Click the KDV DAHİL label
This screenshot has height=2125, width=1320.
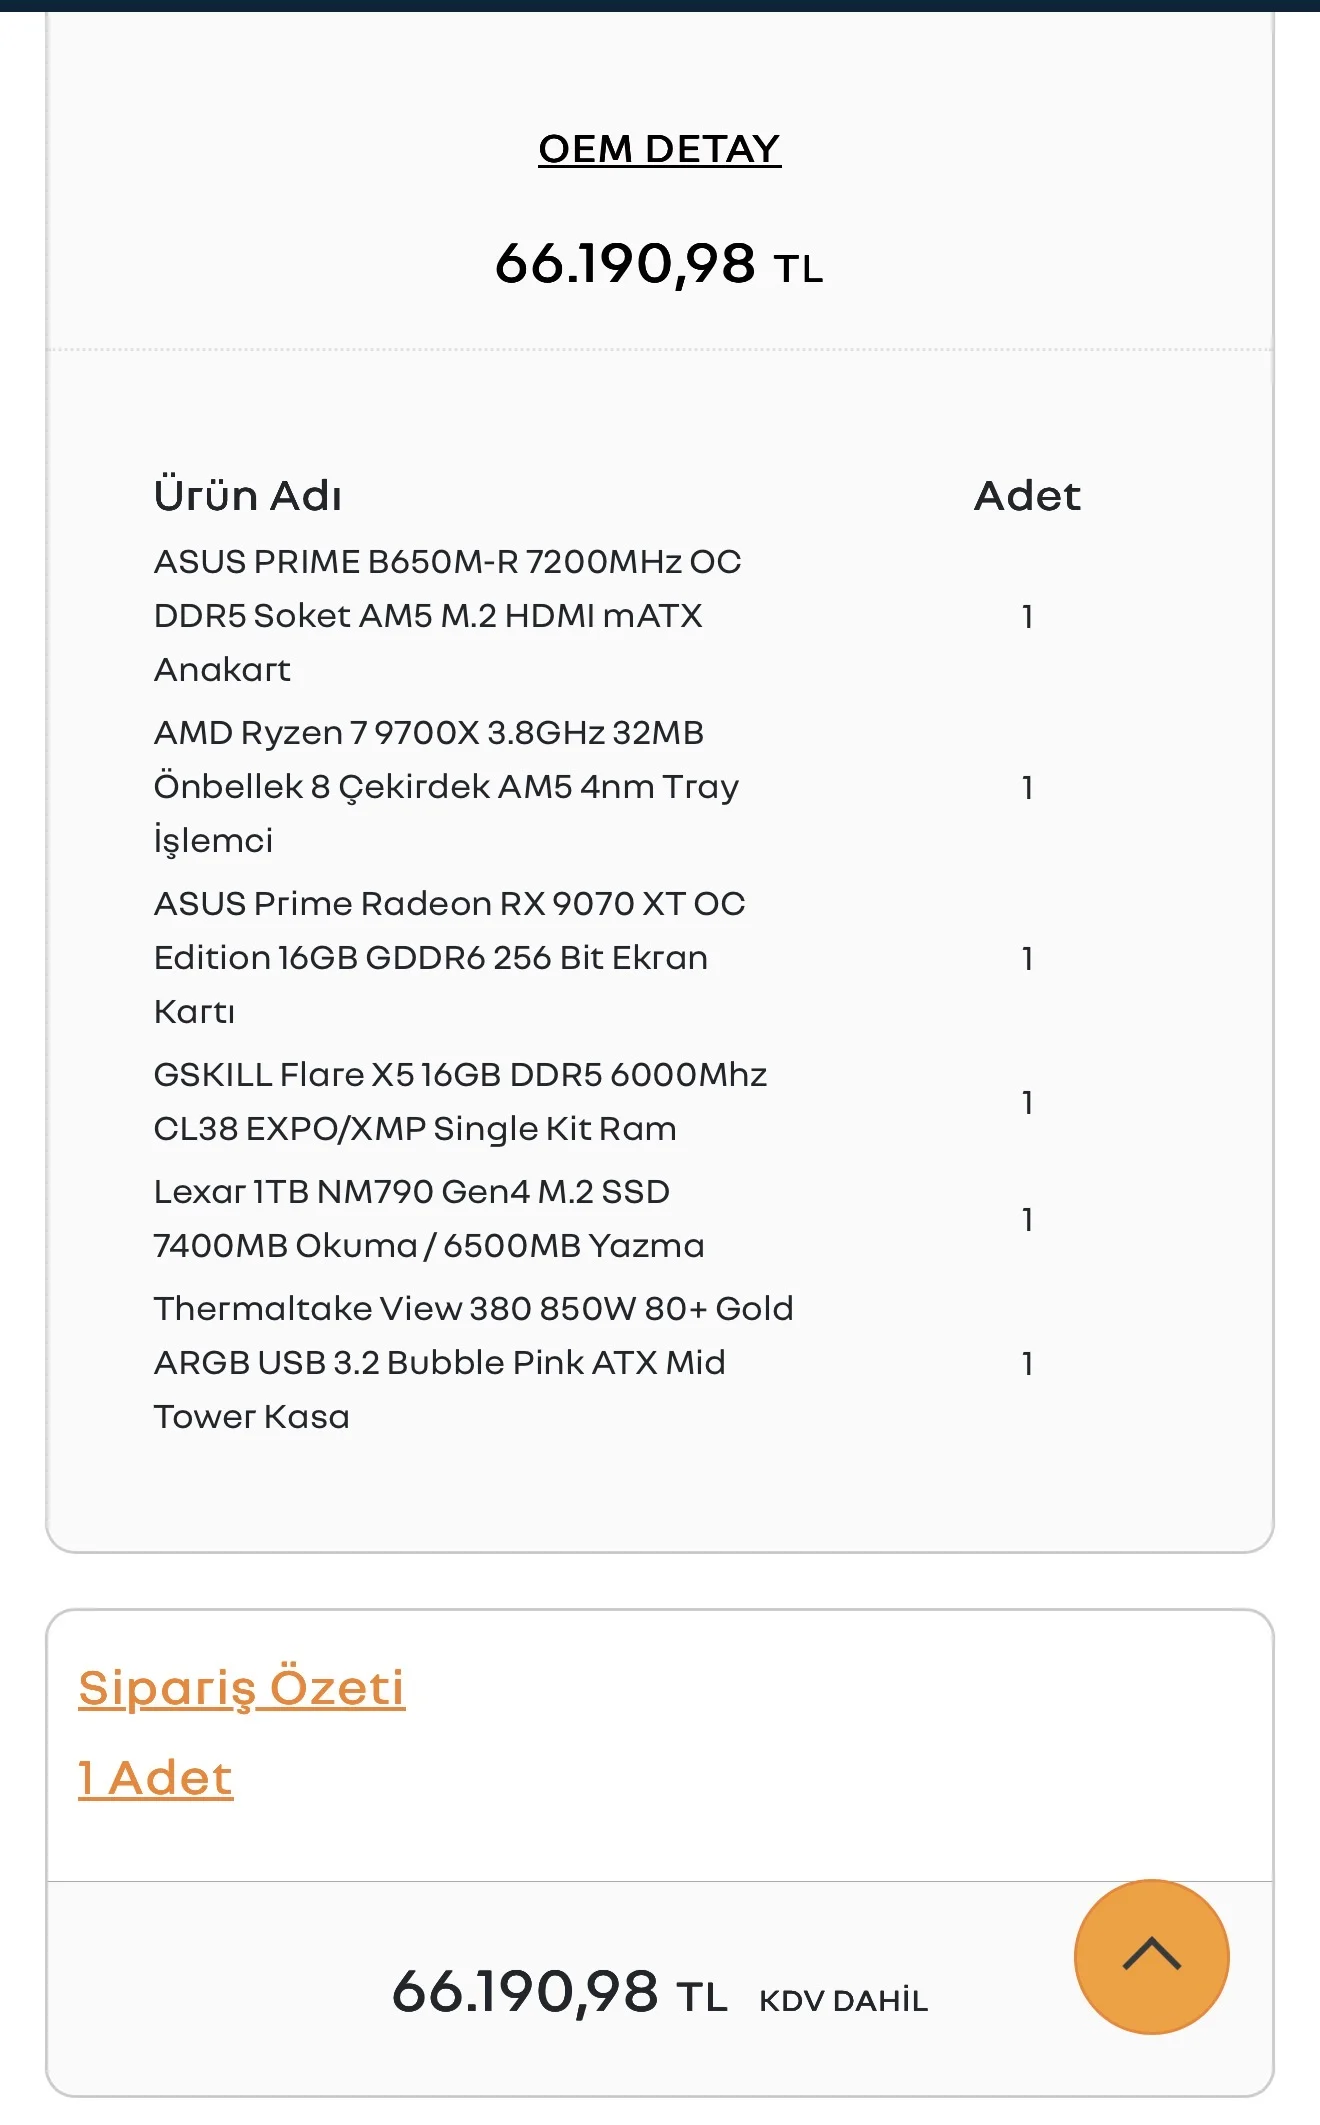point(844,2000)
